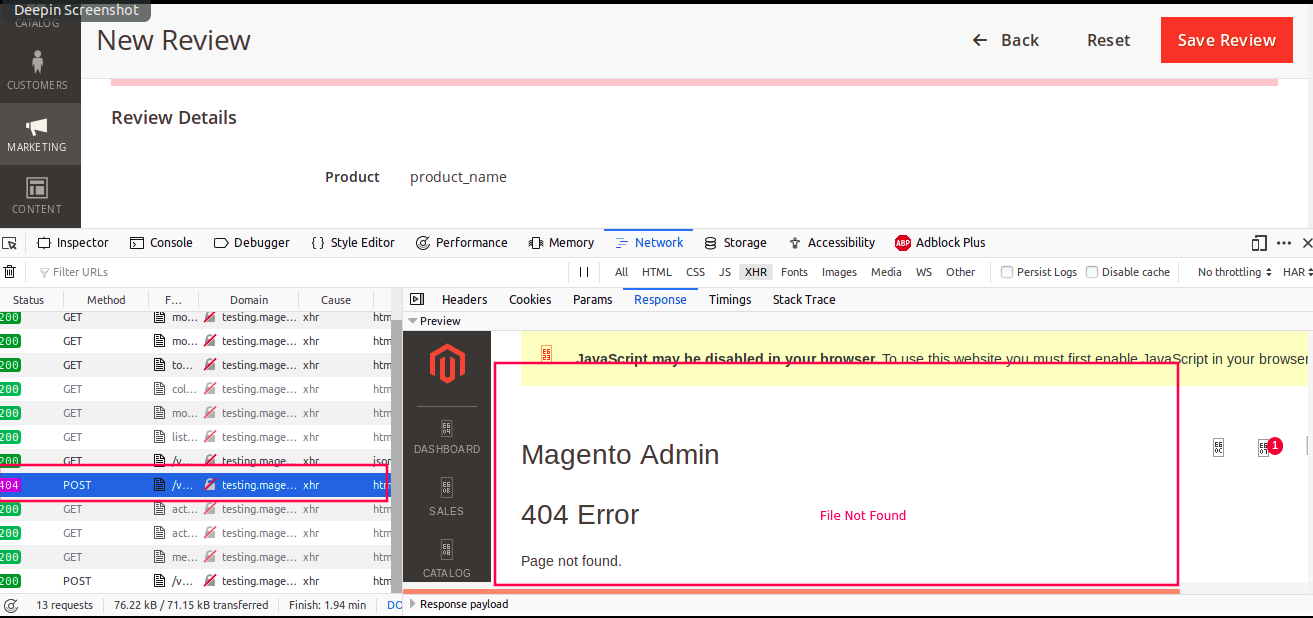This screenshot has width=1313, height=618.
Task: Open the Params tab of request details
Action: (593, 299)
